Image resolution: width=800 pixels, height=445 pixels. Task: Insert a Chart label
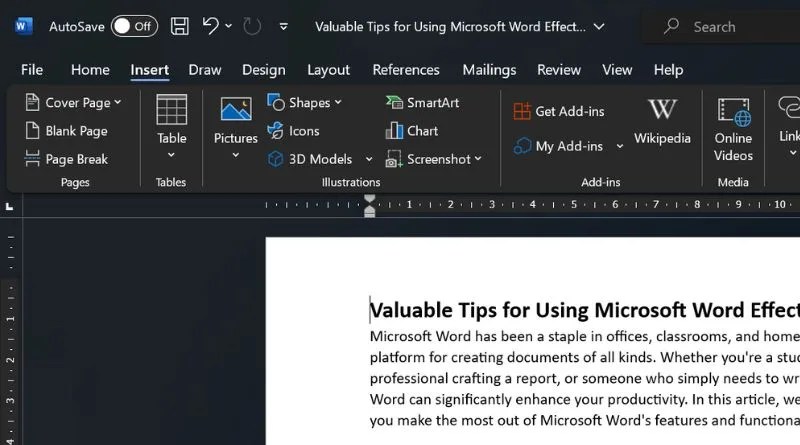422,131
